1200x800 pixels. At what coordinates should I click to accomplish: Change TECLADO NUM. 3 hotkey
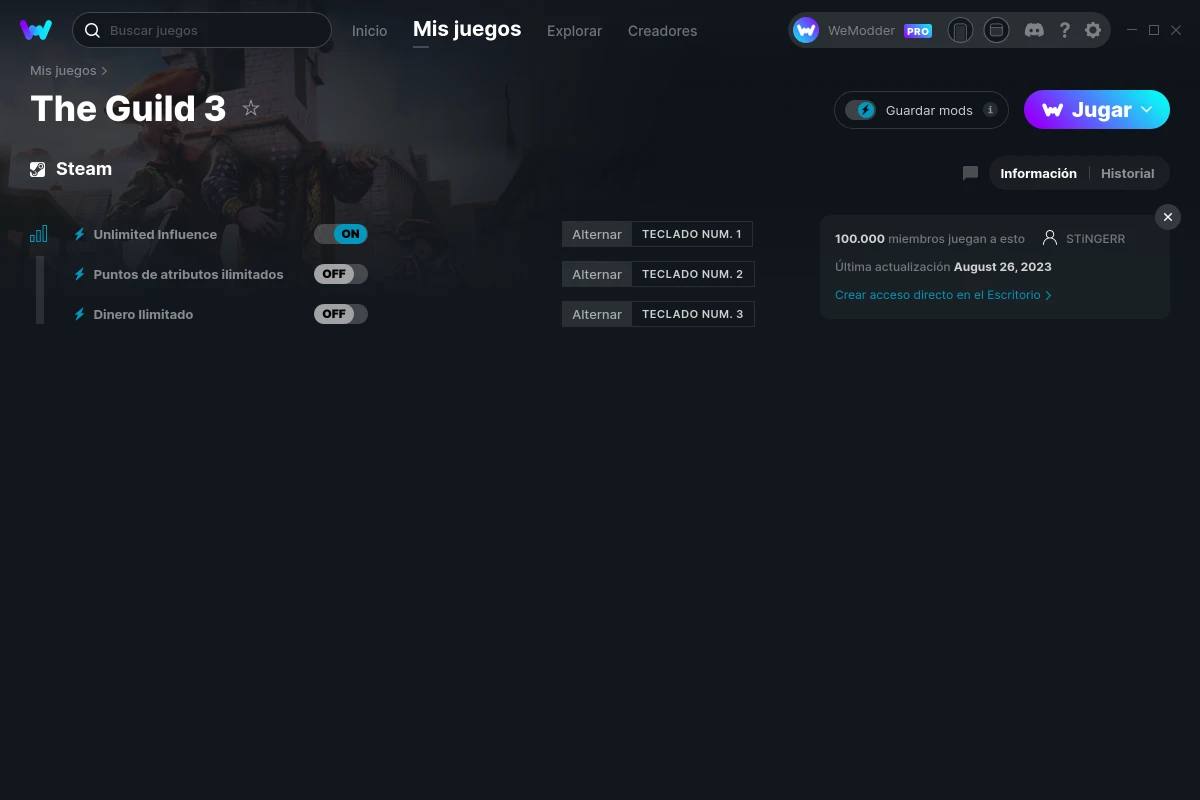pos(693,314)
